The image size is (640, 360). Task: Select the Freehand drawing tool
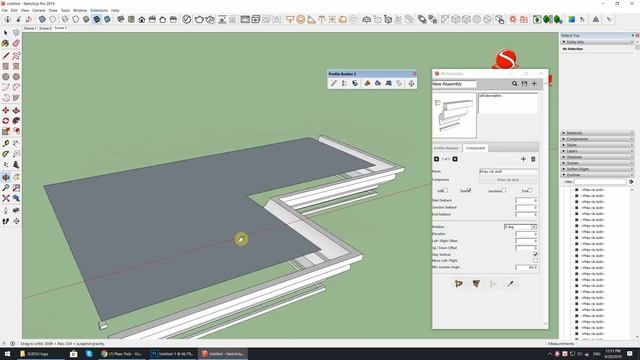point(16,56)
